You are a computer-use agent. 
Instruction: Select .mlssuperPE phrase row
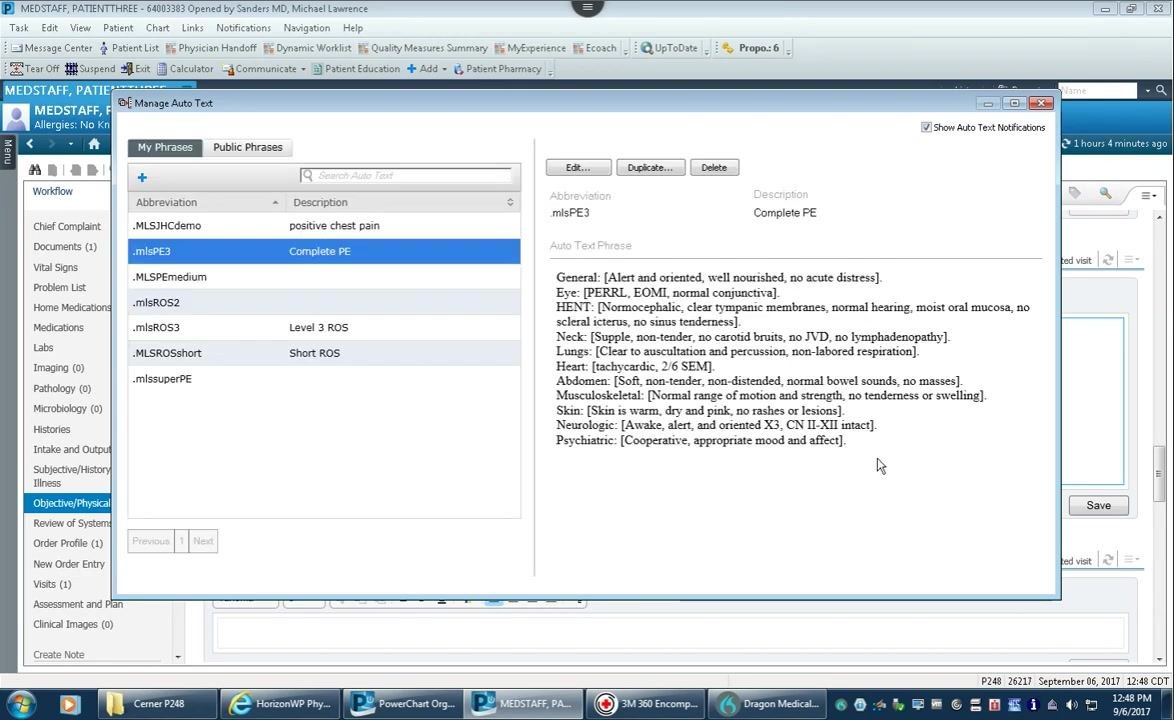click(x=324, y=379)
